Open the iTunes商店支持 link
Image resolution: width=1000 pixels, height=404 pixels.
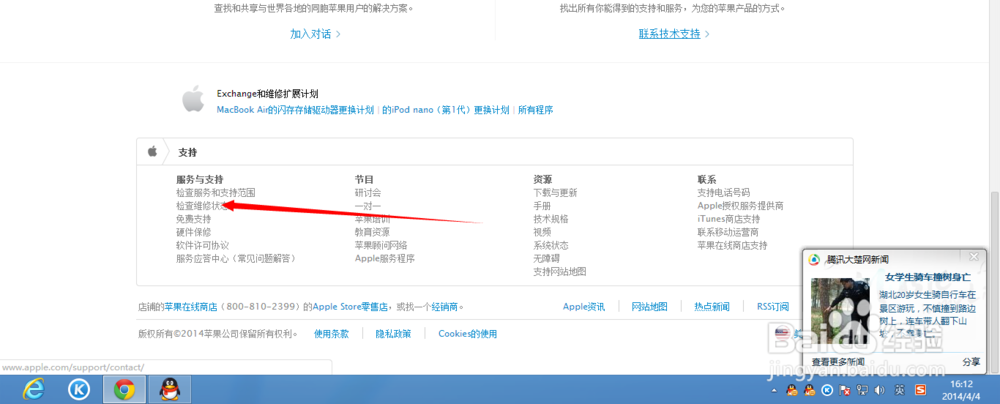point(729,219)
